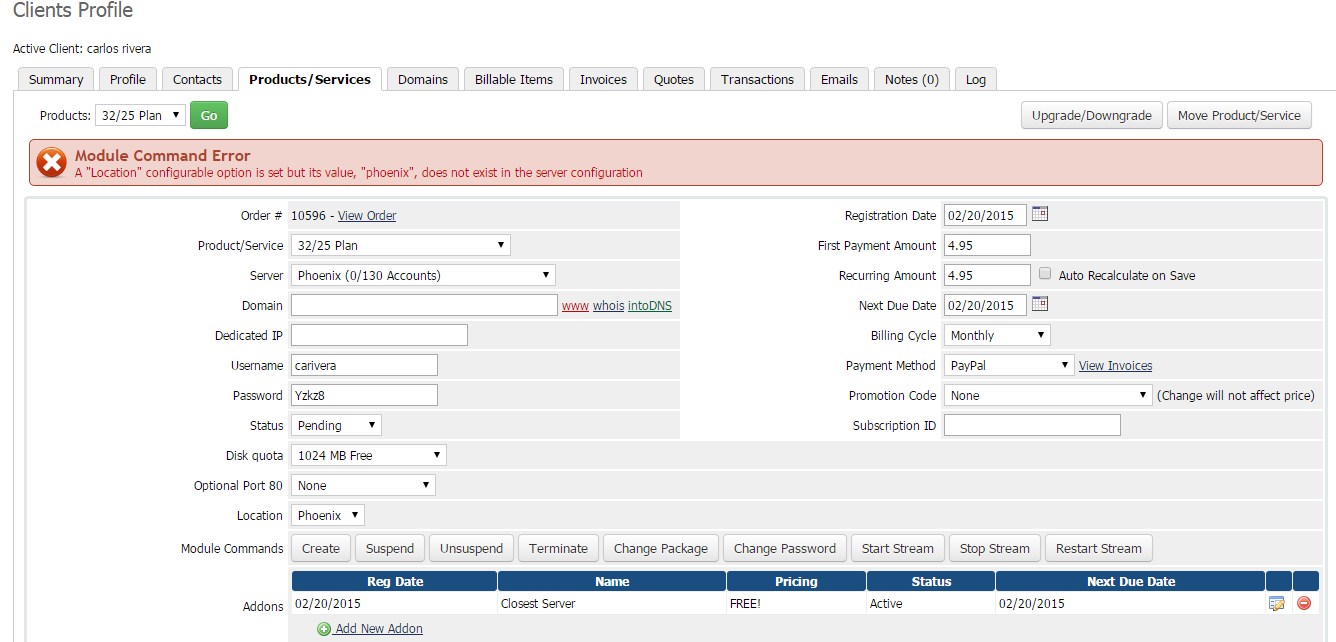Click the Recurring Amount field
Image resolution: width=1336 pixels, height=642 pixels.
pos(987,275)
